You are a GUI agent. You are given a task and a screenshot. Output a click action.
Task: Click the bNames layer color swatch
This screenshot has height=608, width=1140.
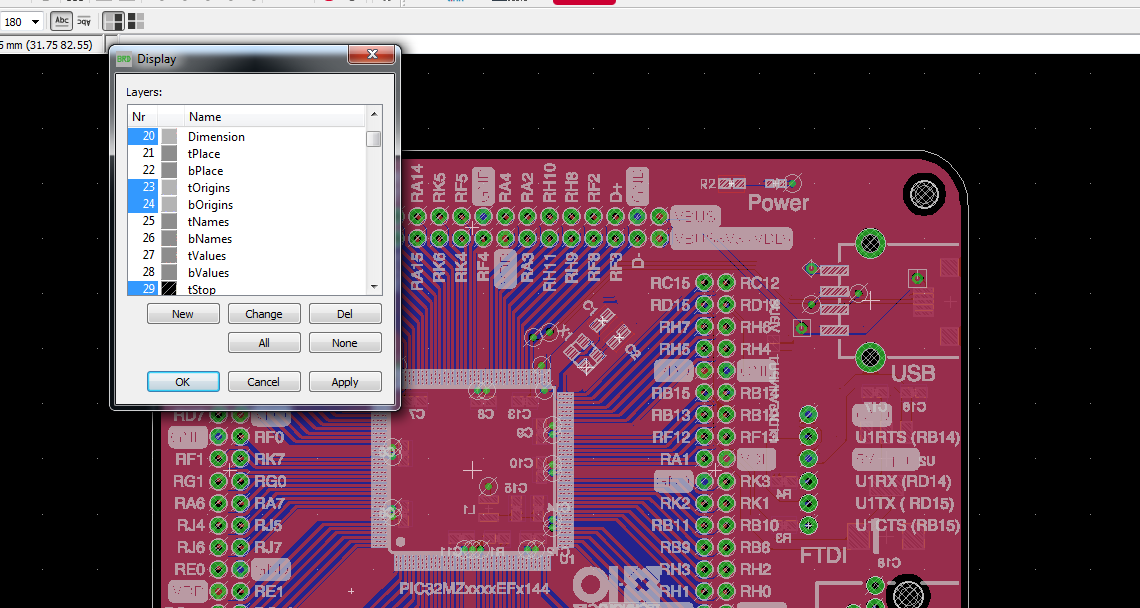pos(169,239)
